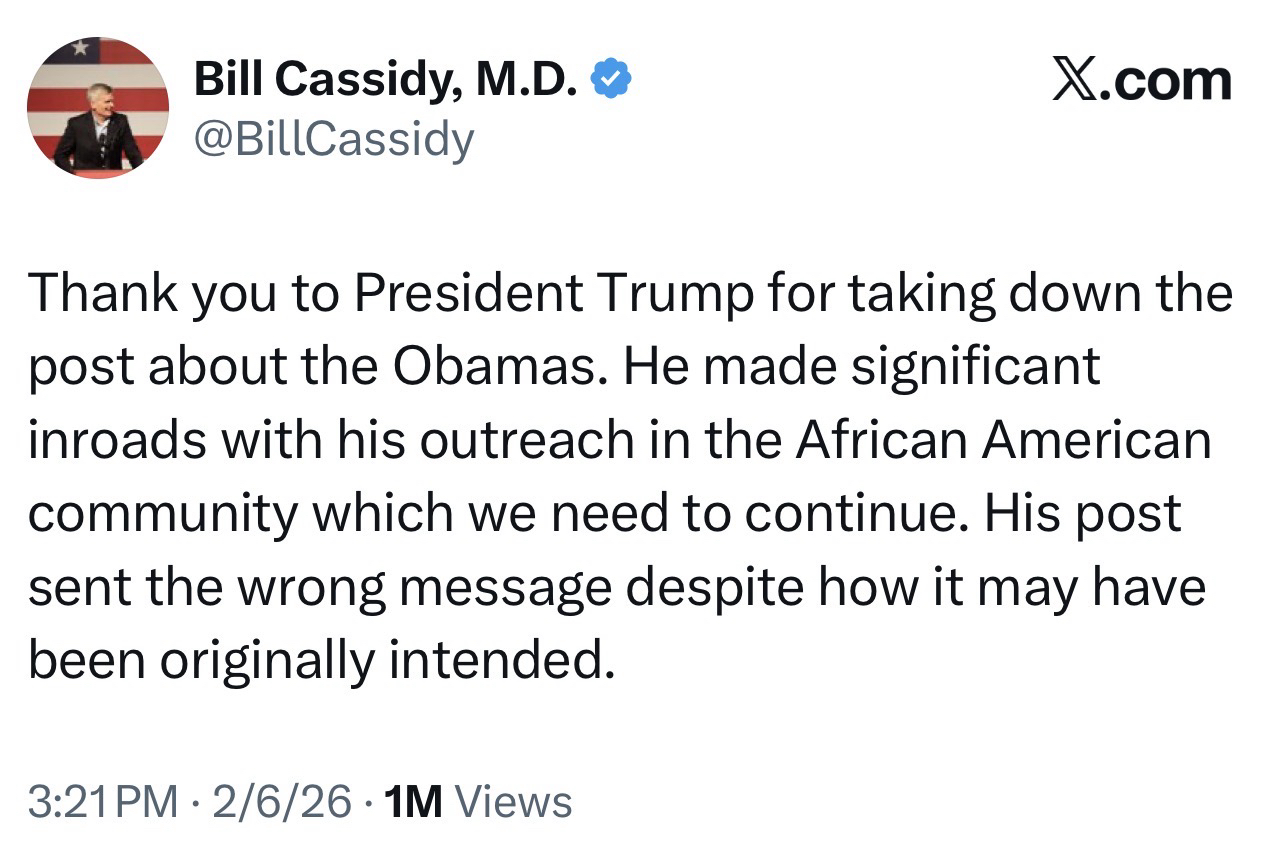
Task: Click "African American" in the post text
Action: pyautogui.click(x=1003, y=440)
